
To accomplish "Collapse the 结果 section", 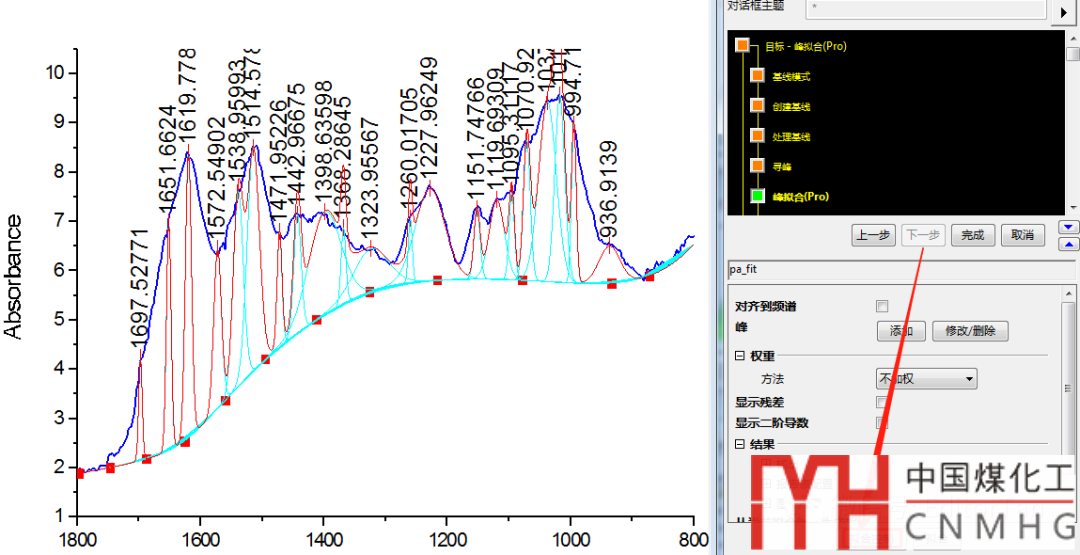I will pyautogui.click(x=740, y=445).
